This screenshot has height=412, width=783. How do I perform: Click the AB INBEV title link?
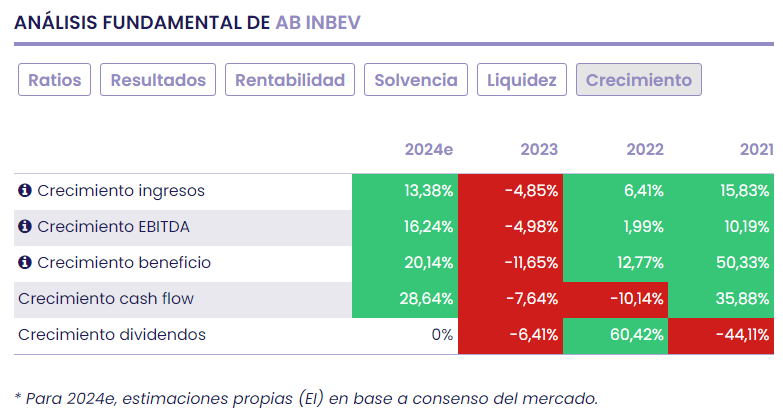point(317,24)
